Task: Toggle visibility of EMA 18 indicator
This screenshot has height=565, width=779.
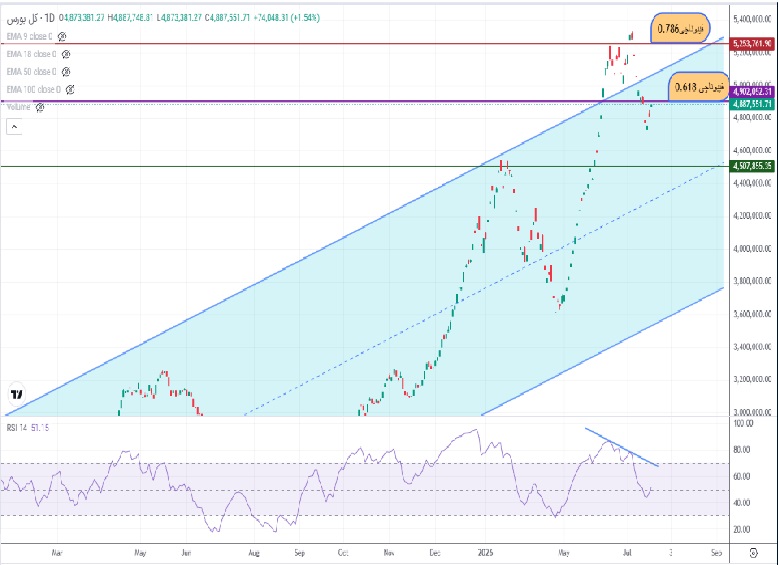Action: click(x=66, y=54)
